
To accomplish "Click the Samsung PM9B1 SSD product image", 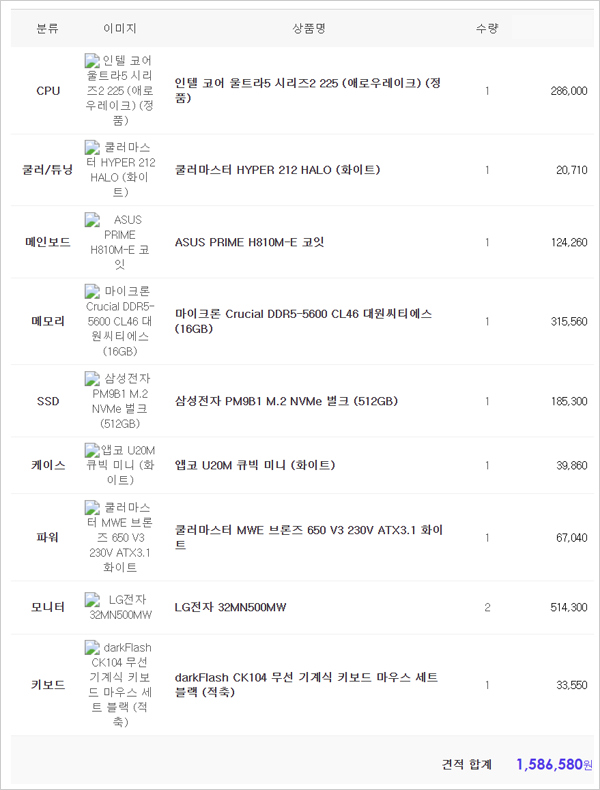I will coord(120,401).
